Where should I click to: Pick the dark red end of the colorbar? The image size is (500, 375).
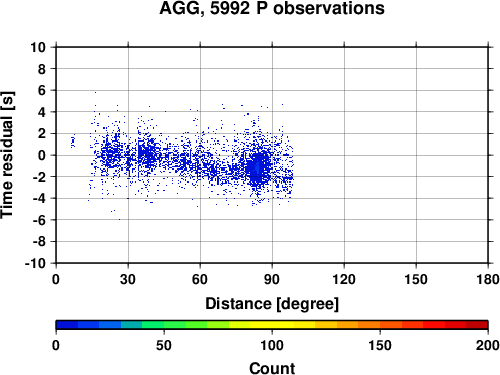[477, 325]
